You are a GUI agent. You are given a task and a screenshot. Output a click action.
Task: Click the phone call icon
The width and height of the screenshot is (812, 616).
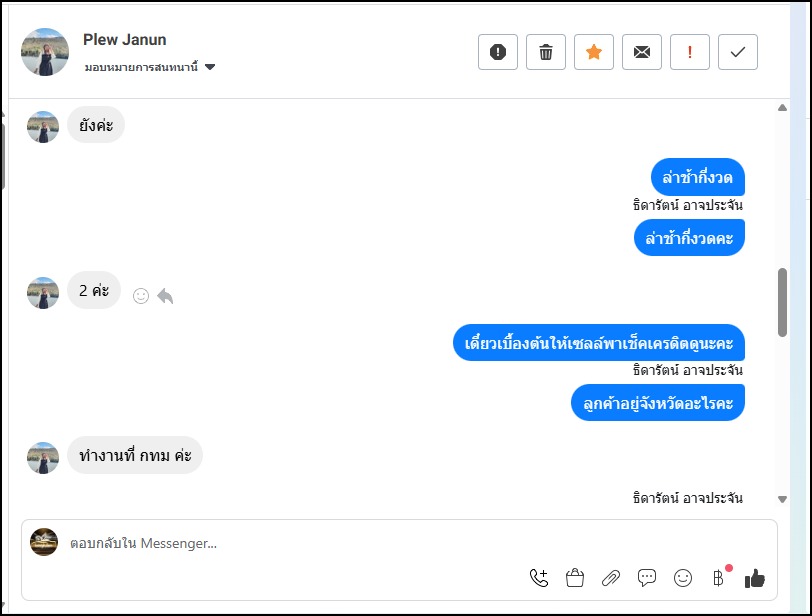click(x=539, y=577)
